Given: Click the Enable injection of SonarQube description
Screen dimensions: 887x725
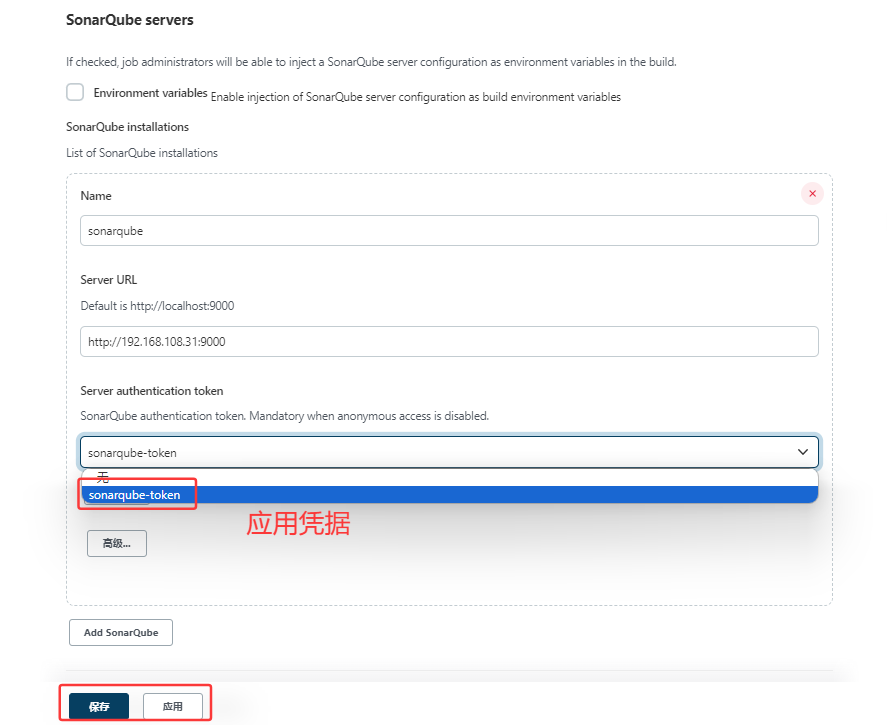Looking at the screenshot, I should pos(416,97).
